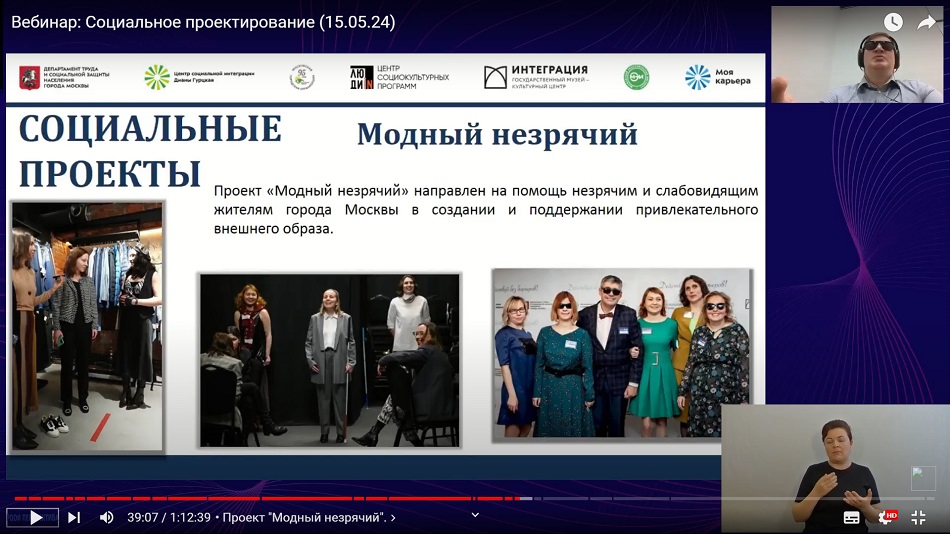Viewport: 950px width, 534px height.
Task: Mute the video with the speaker icon
Action: tap(106, 517)
